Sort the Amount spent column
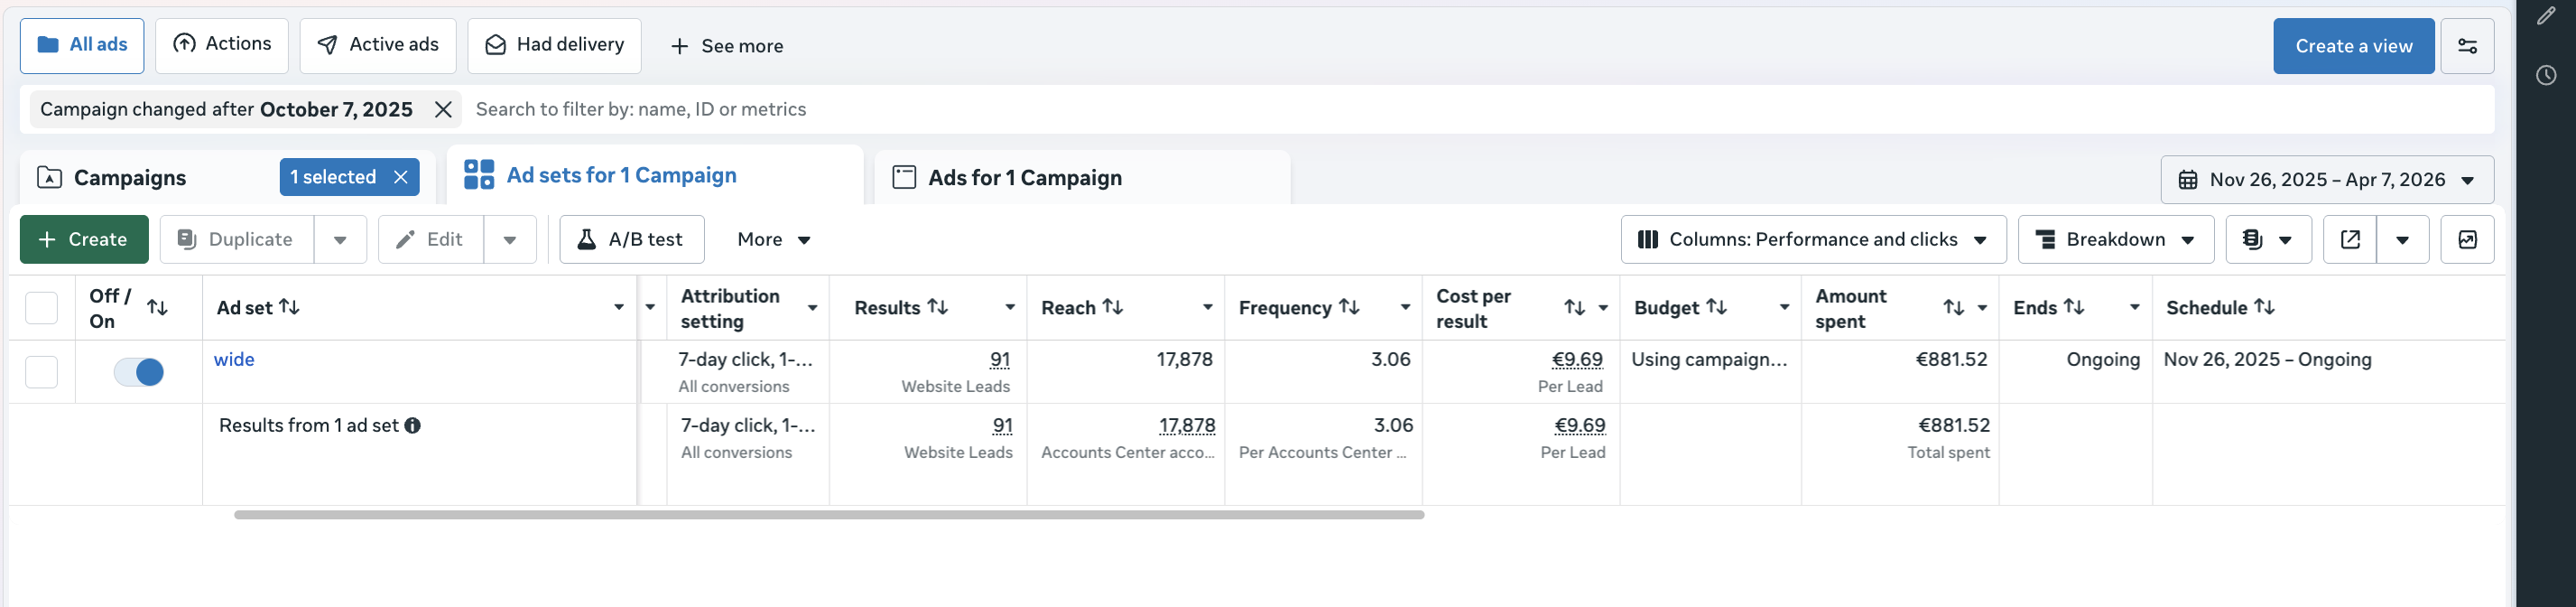Viewport: 2576px width, 607px height. point(1954,308)
